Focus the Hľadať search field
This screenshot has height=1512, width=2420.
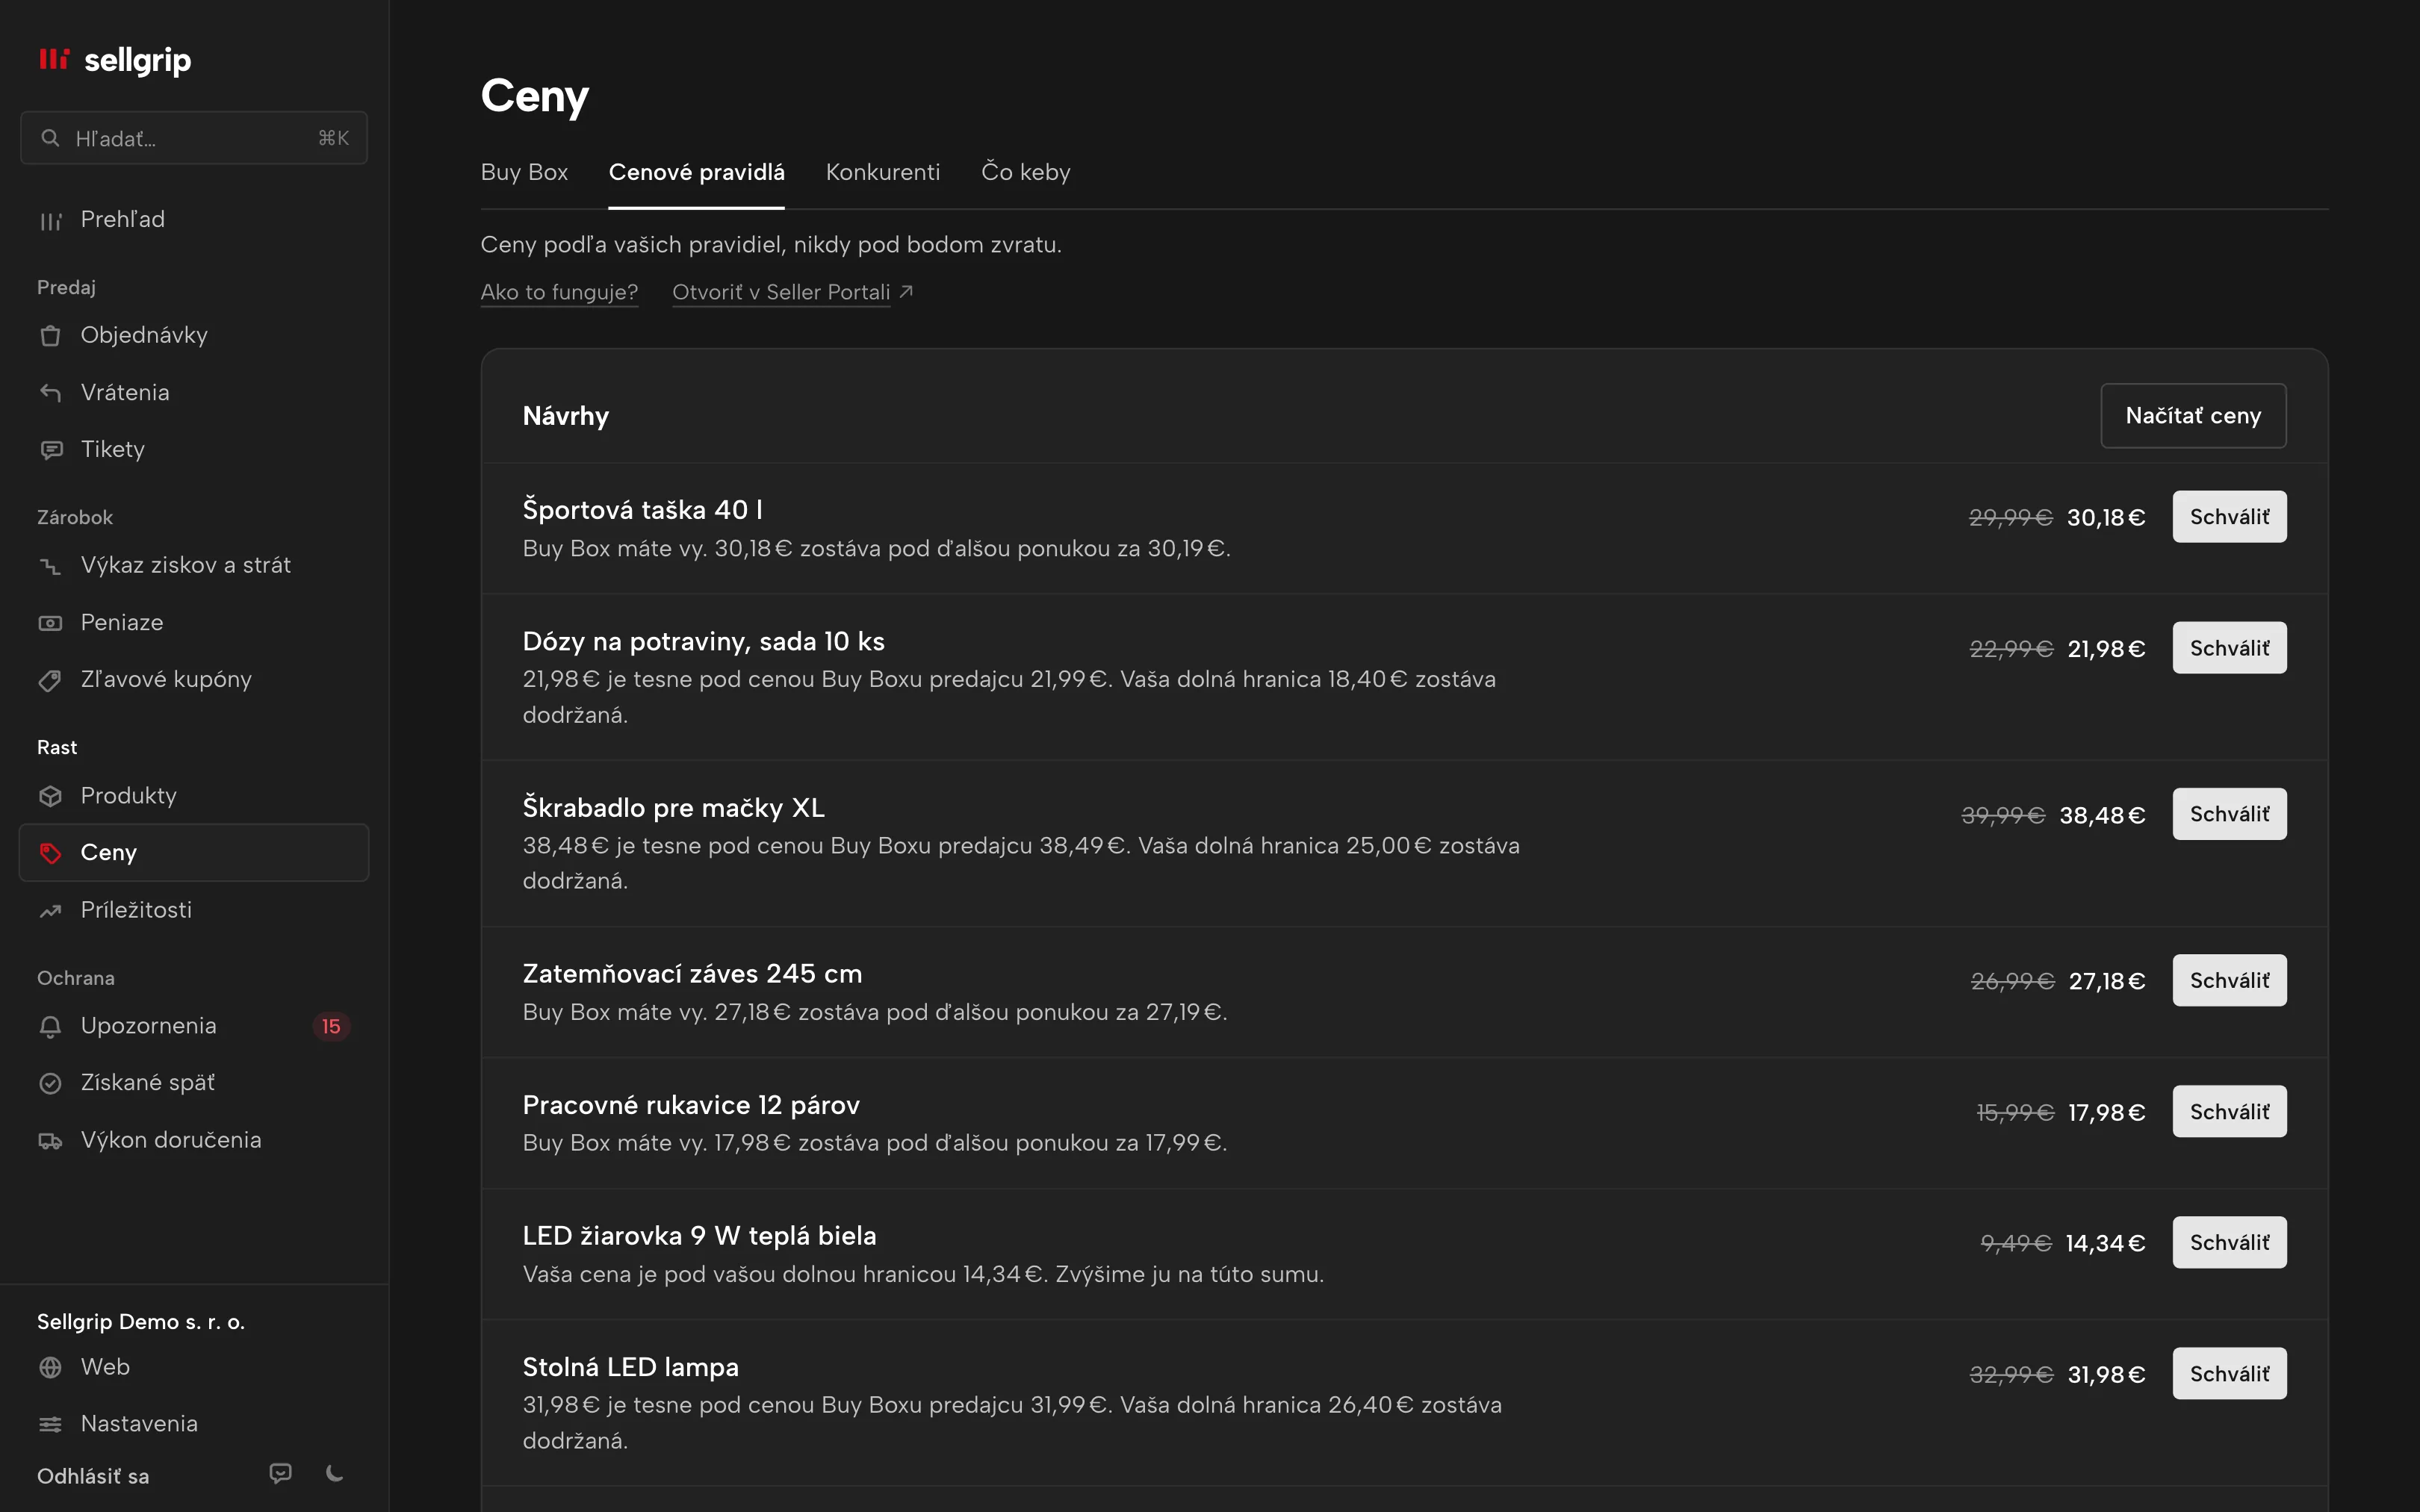tap(194, 138)
